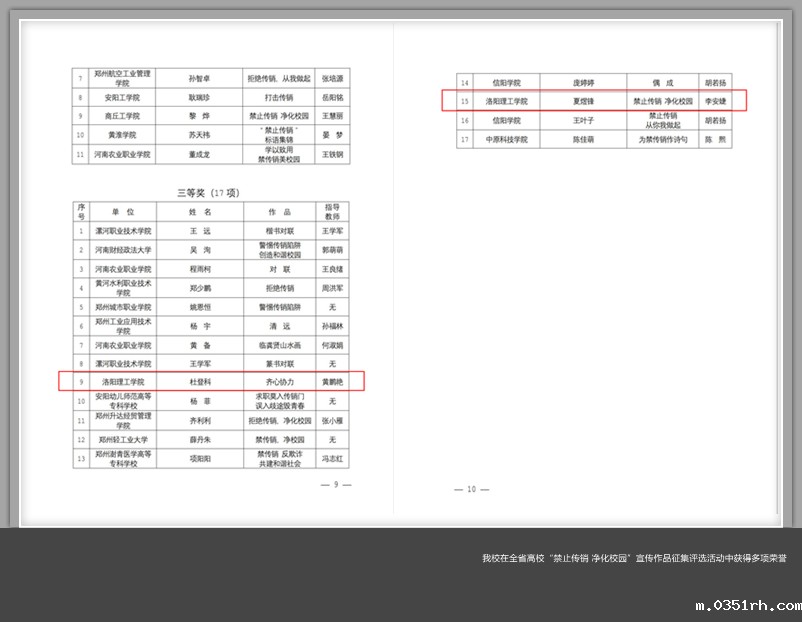This screenshot has width=802, height=622.
Task: Click the 指导教师 column header
Action: point(332,213)
